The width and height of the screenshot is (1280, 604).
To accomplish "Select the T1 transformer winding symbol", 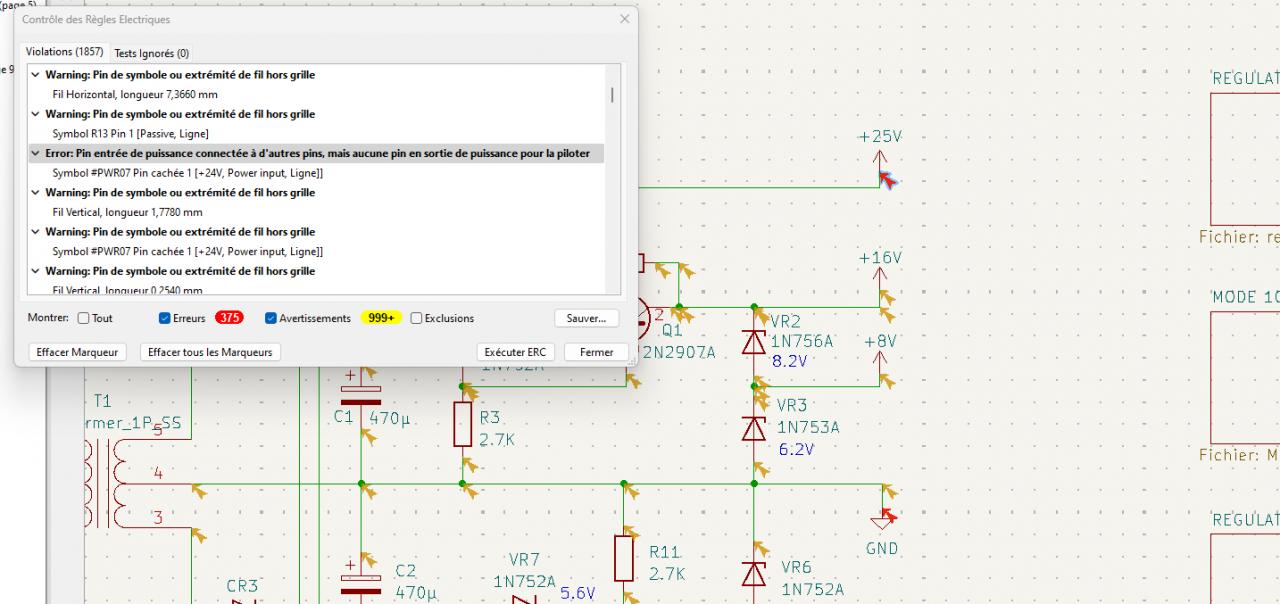I will pos(105,483).
